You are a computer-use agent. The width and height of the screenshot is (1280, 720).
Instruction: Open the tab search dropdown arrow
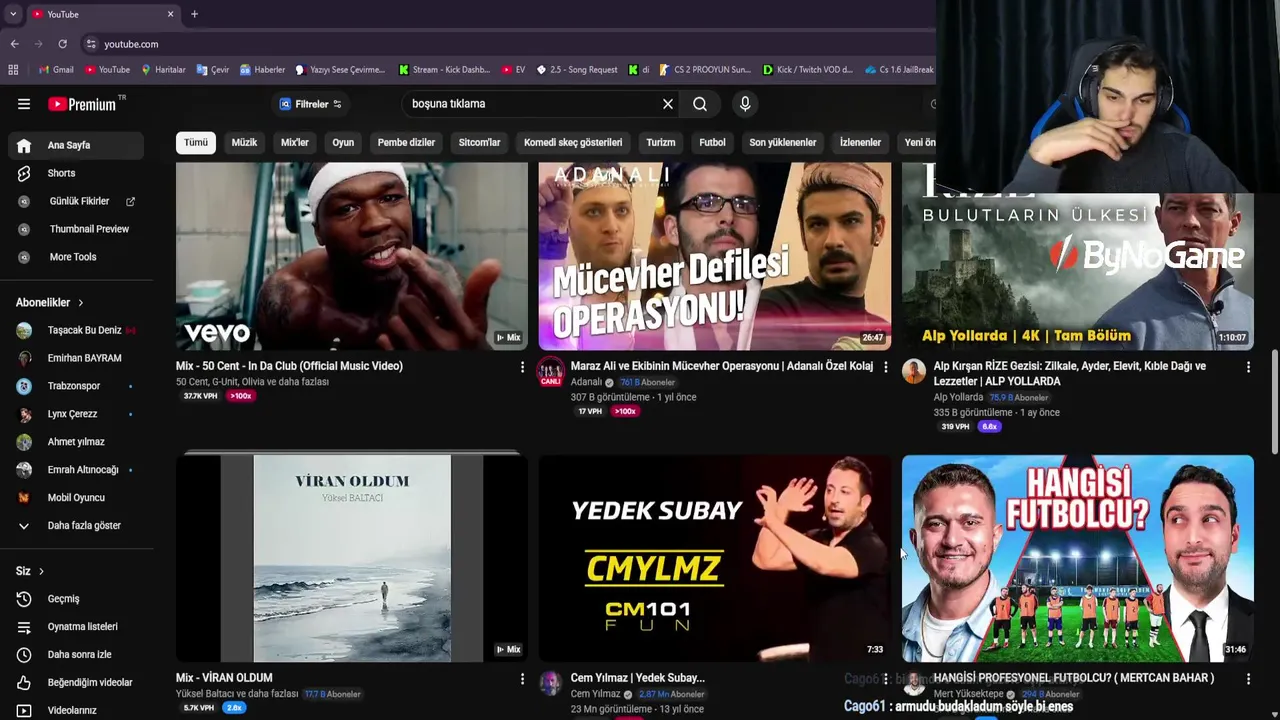[x=12, y=14]
